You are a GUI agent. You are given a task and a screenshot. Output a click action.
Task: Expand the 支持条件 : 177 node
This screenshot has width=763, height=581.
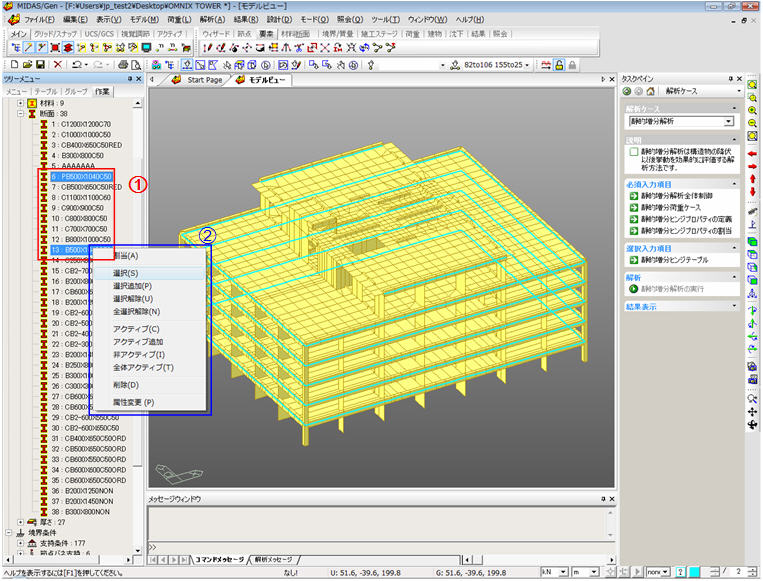20,543
